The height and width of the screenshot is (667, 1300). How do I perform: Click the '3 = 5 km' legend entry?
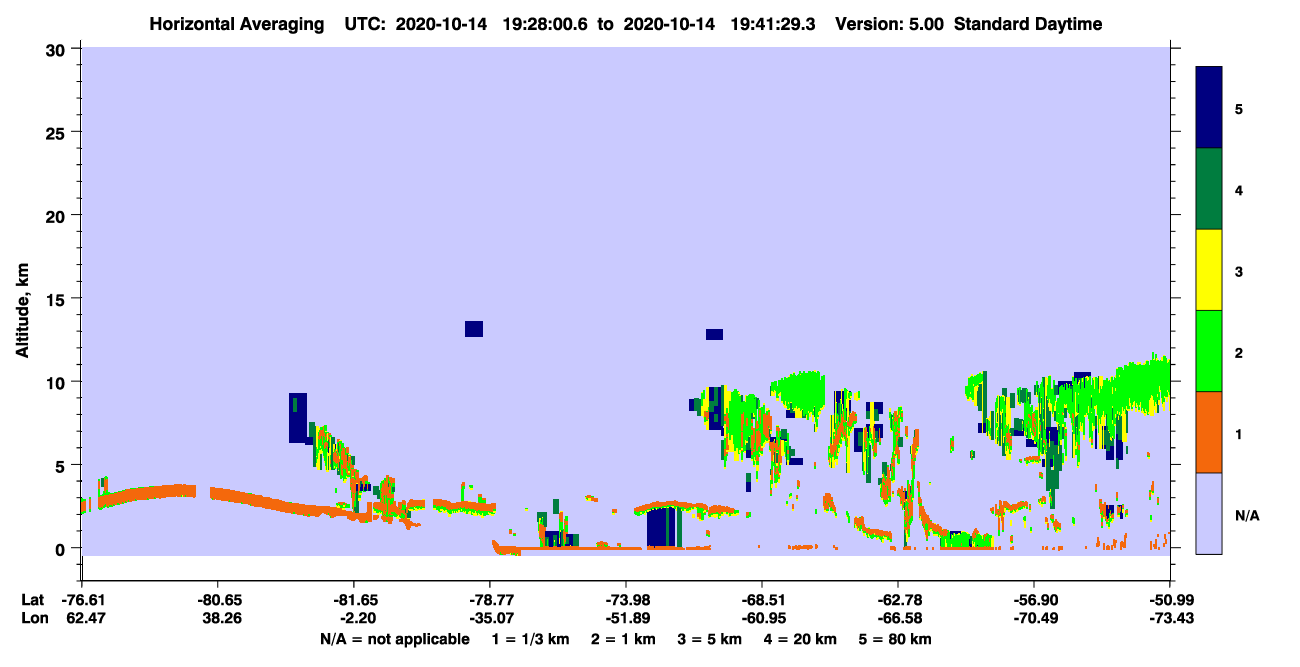click(709, 639)
